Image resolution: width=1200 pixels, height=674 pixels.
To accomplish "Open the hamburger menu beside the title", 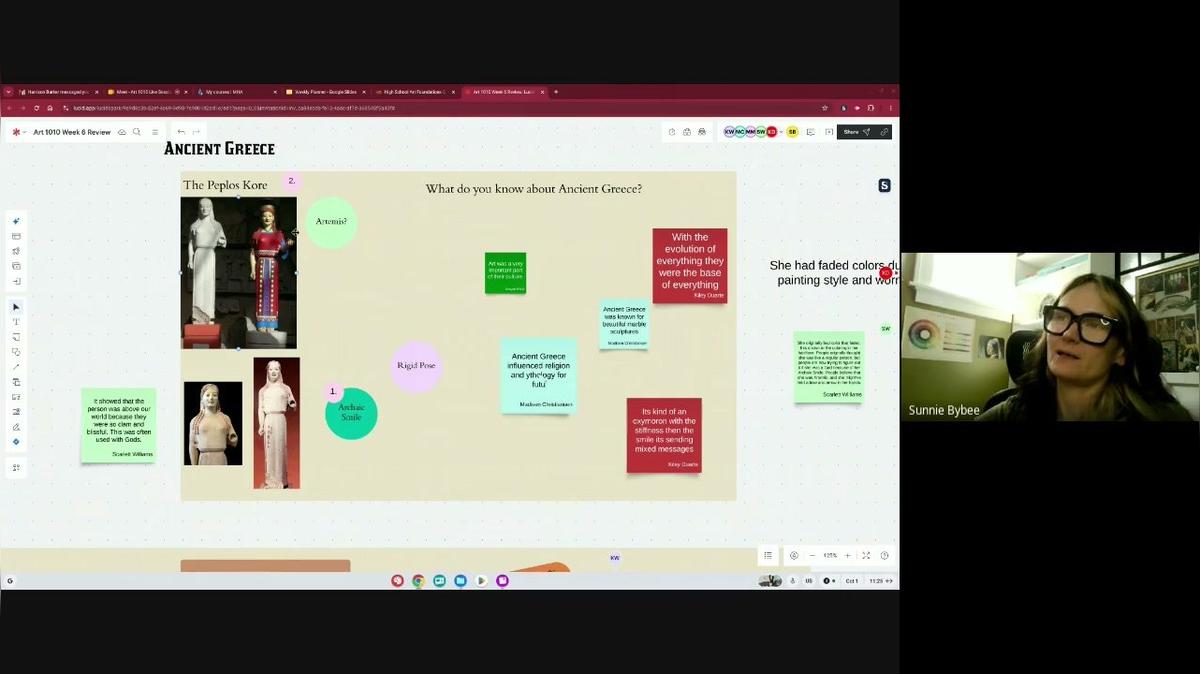I will [155, 132].
